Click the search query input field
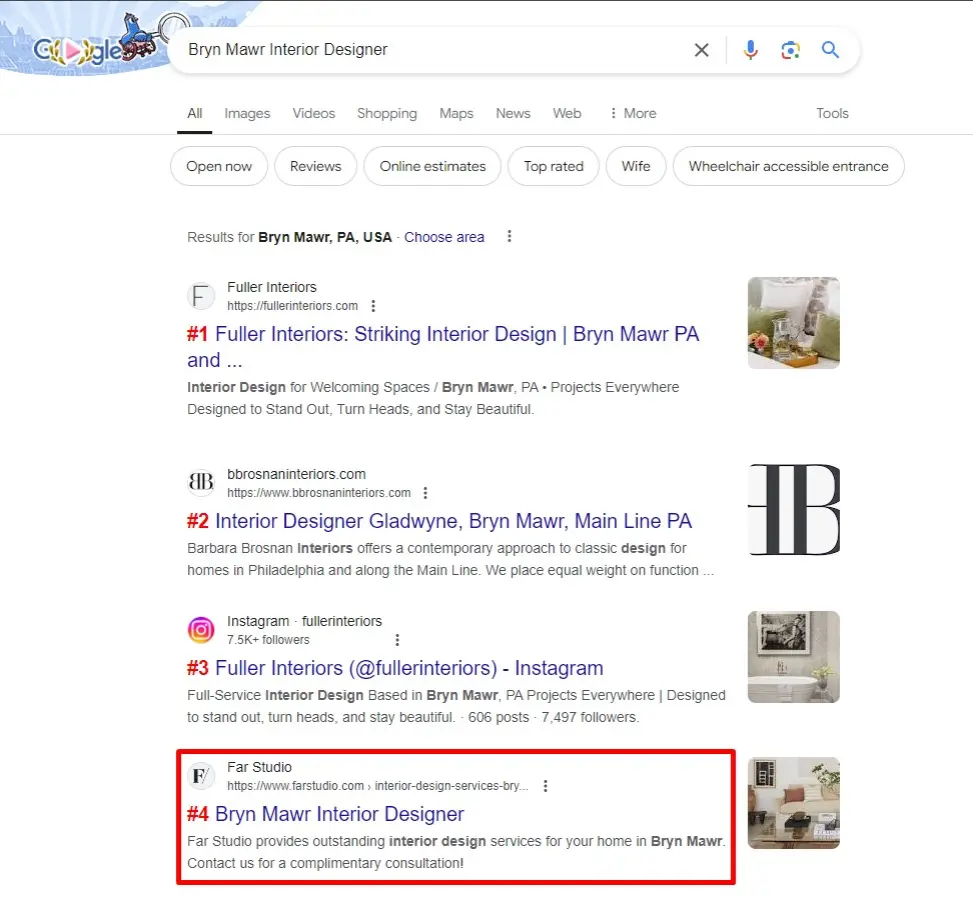The image size is (973, 902). pyautogui.click(x=430, y=50)
